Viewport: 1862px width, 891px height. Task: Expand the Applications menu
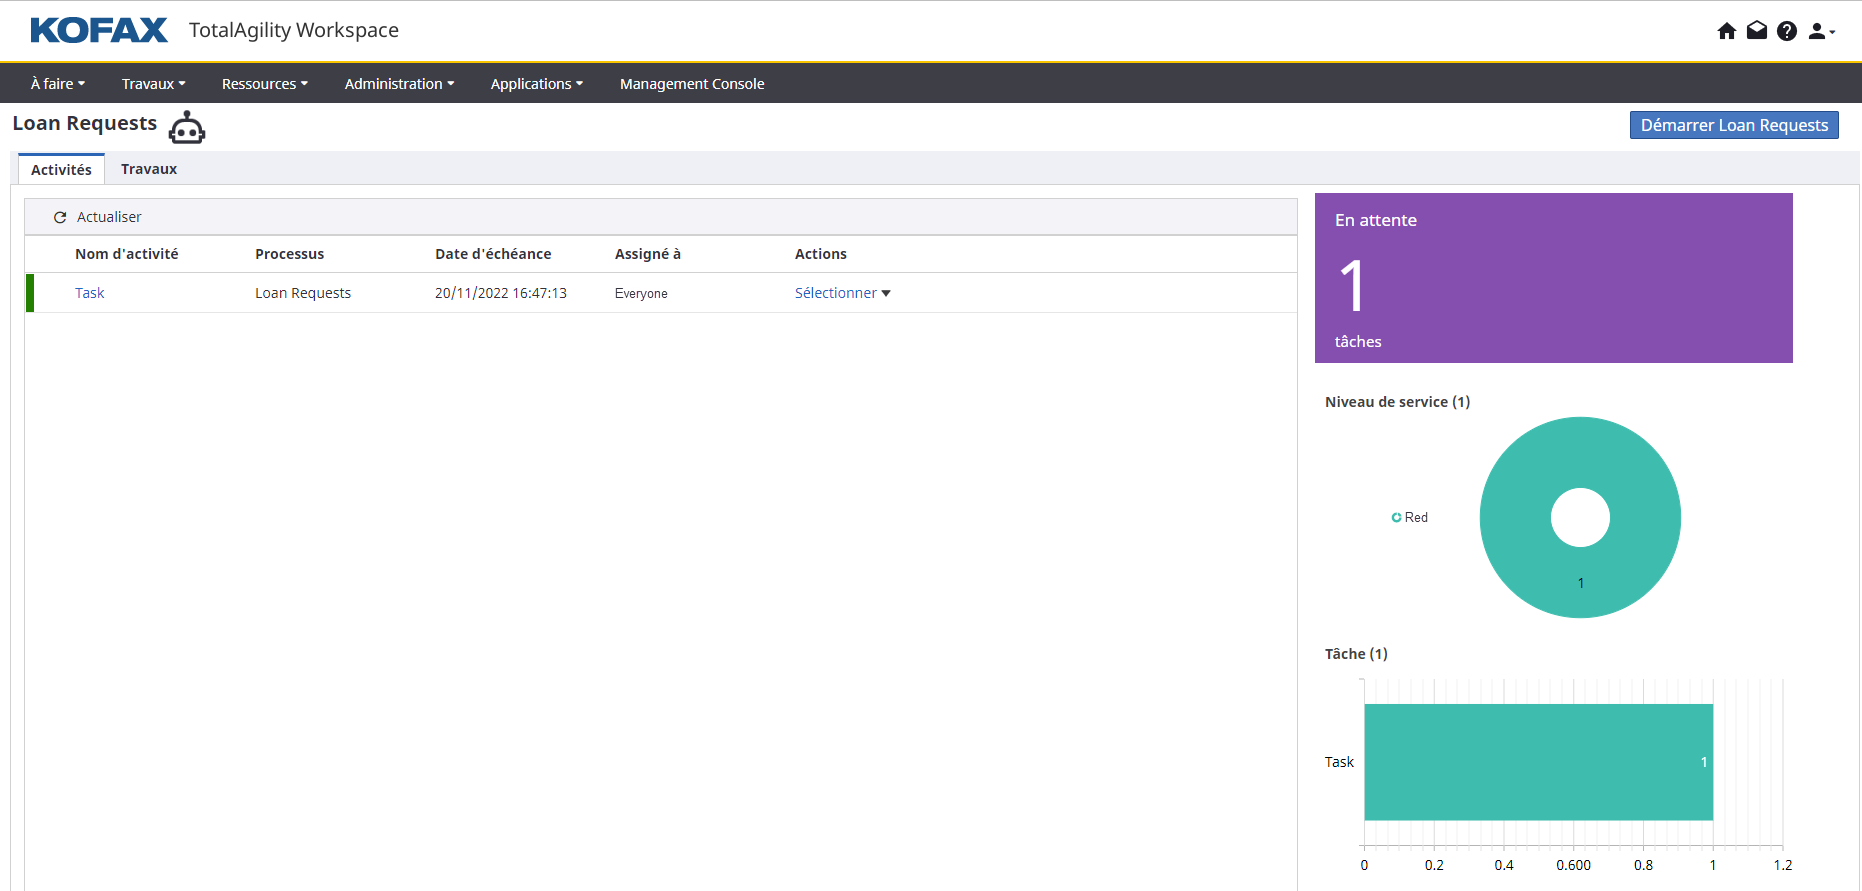pos(536,84)
